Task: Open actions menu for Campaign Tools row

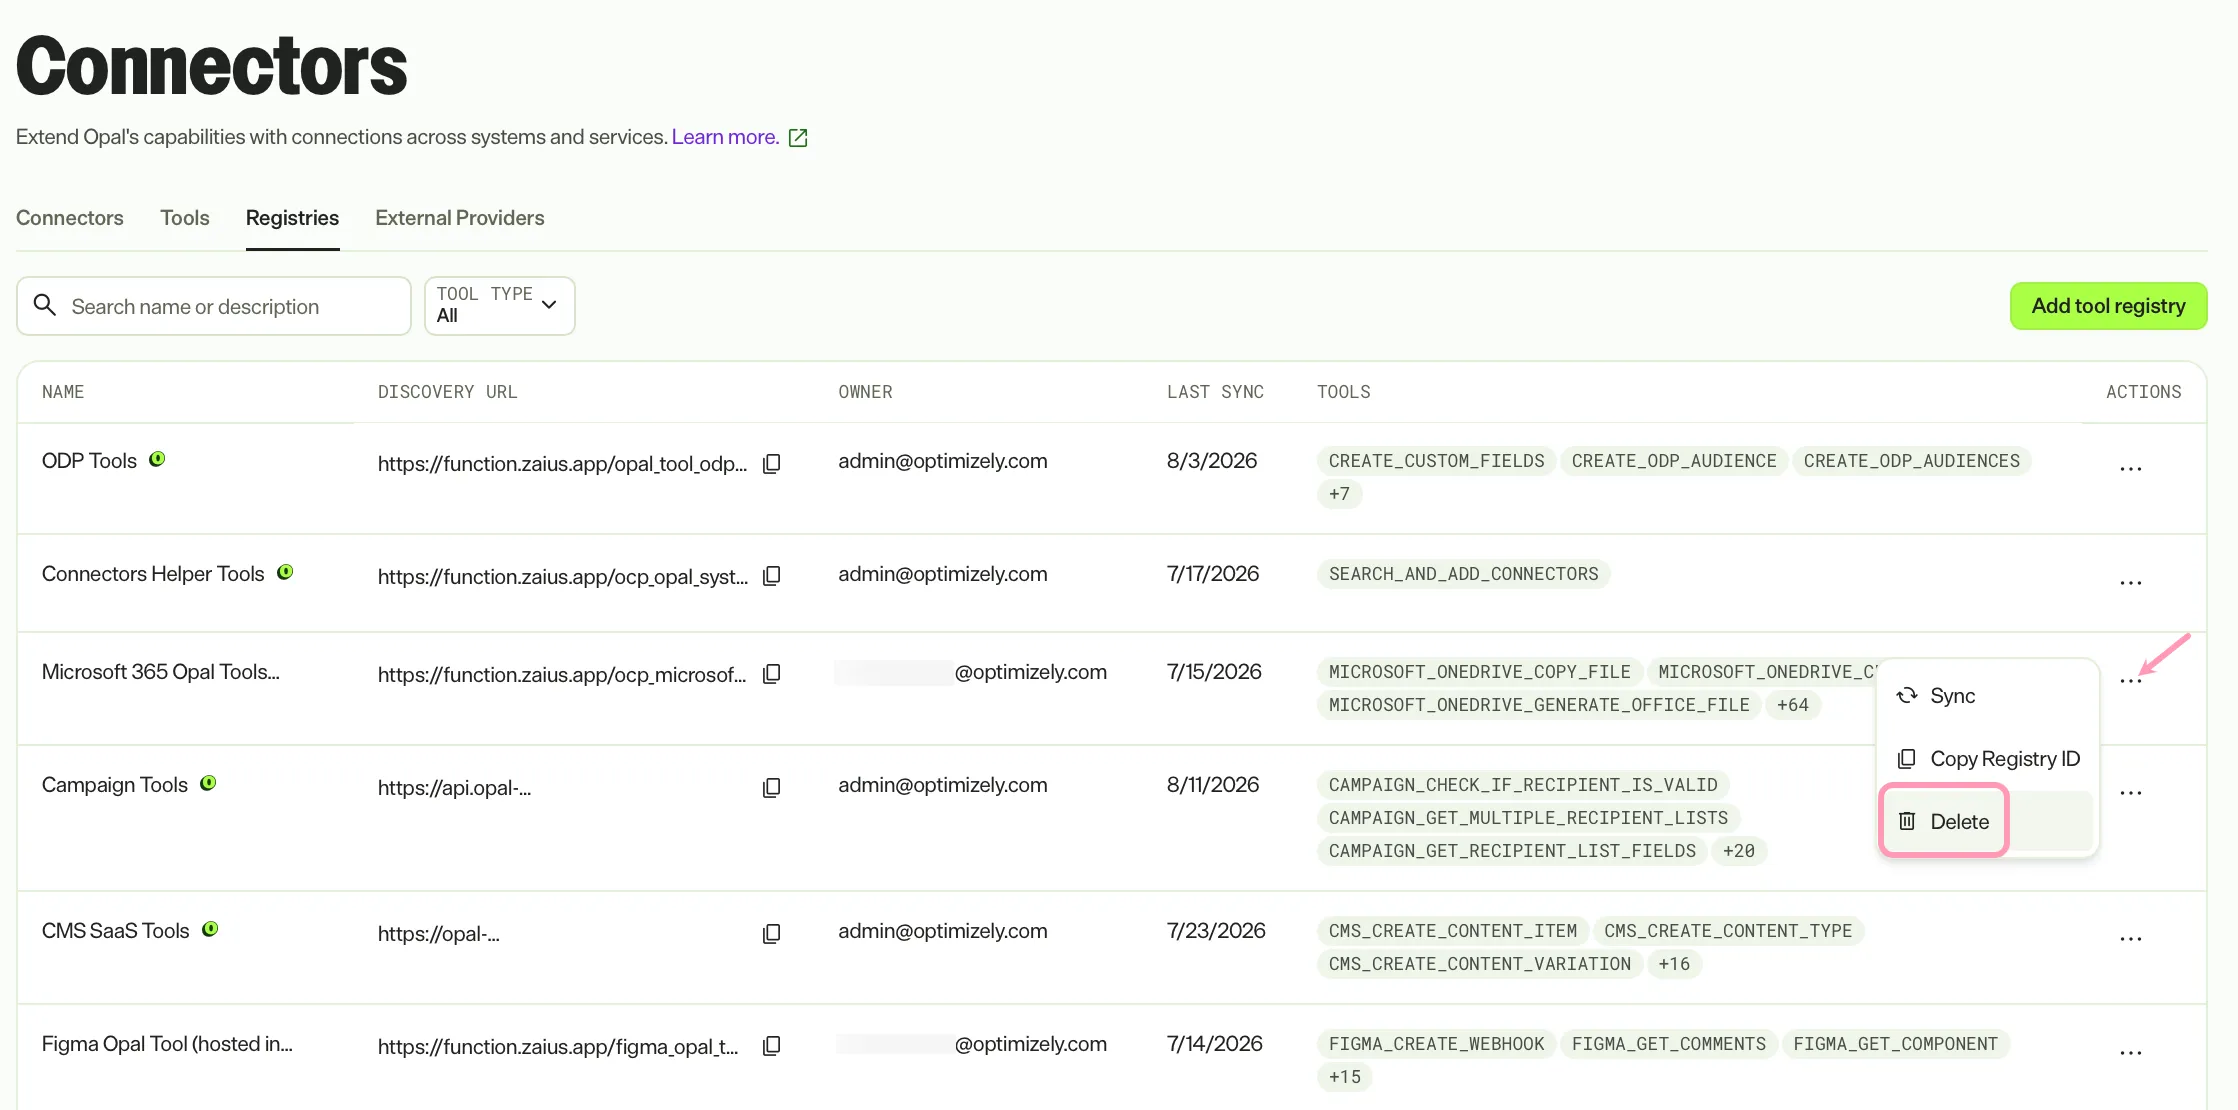Action: coord(2130,793)
